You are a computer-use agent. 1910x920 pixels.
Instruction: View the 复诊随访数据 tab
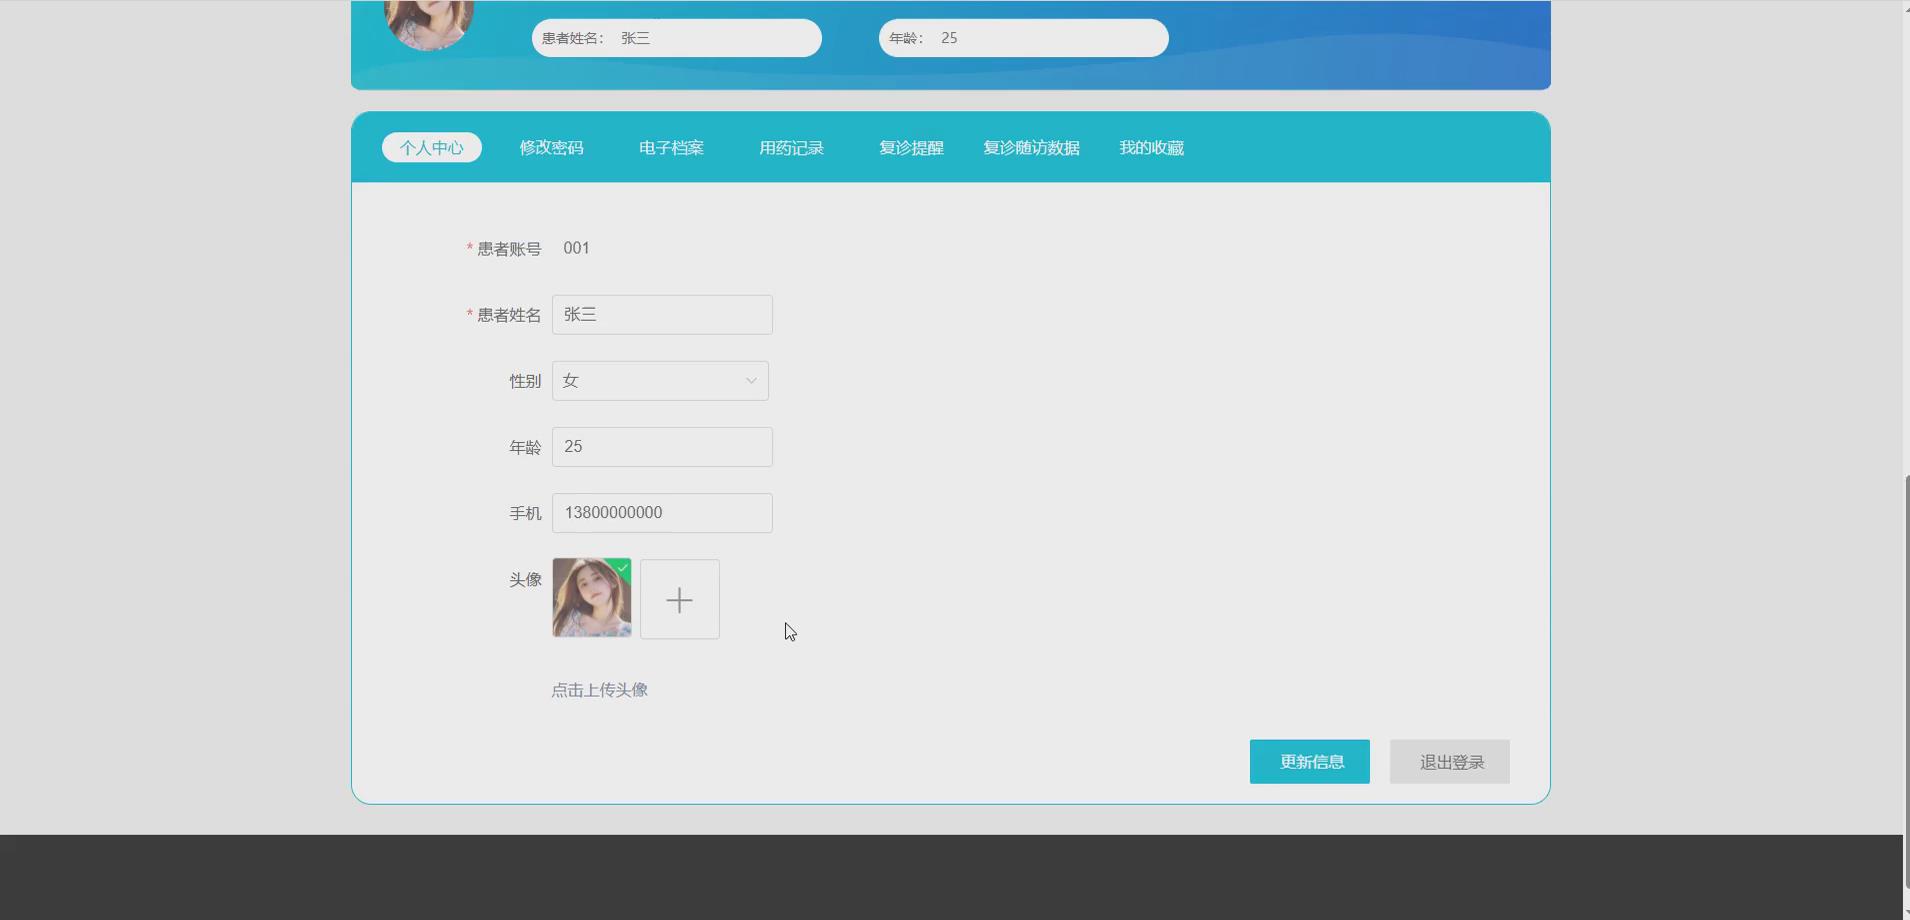pyautogui.click(x=1031, y=147)
